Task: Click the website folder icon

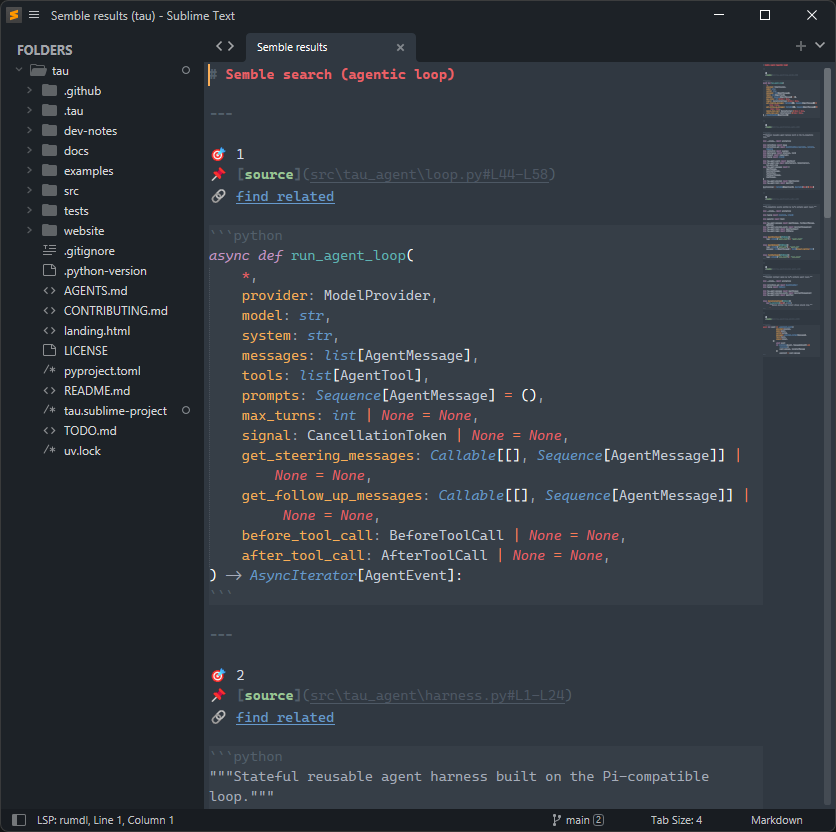Action: point(50,230)
